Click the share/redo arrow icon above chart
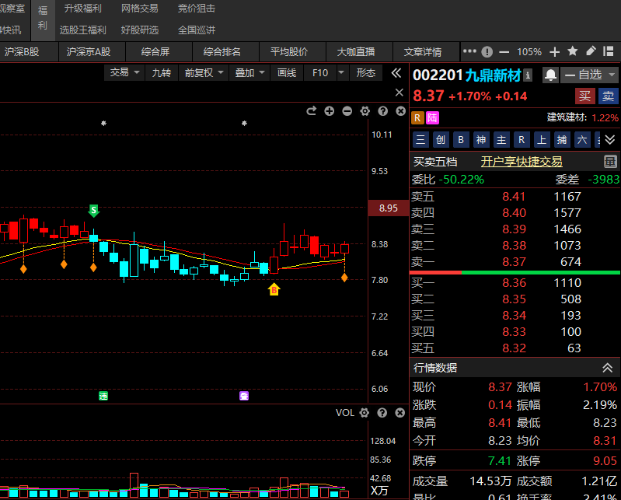Image resolution: width=621 pixels, height=500 pixels. point(311,111)
